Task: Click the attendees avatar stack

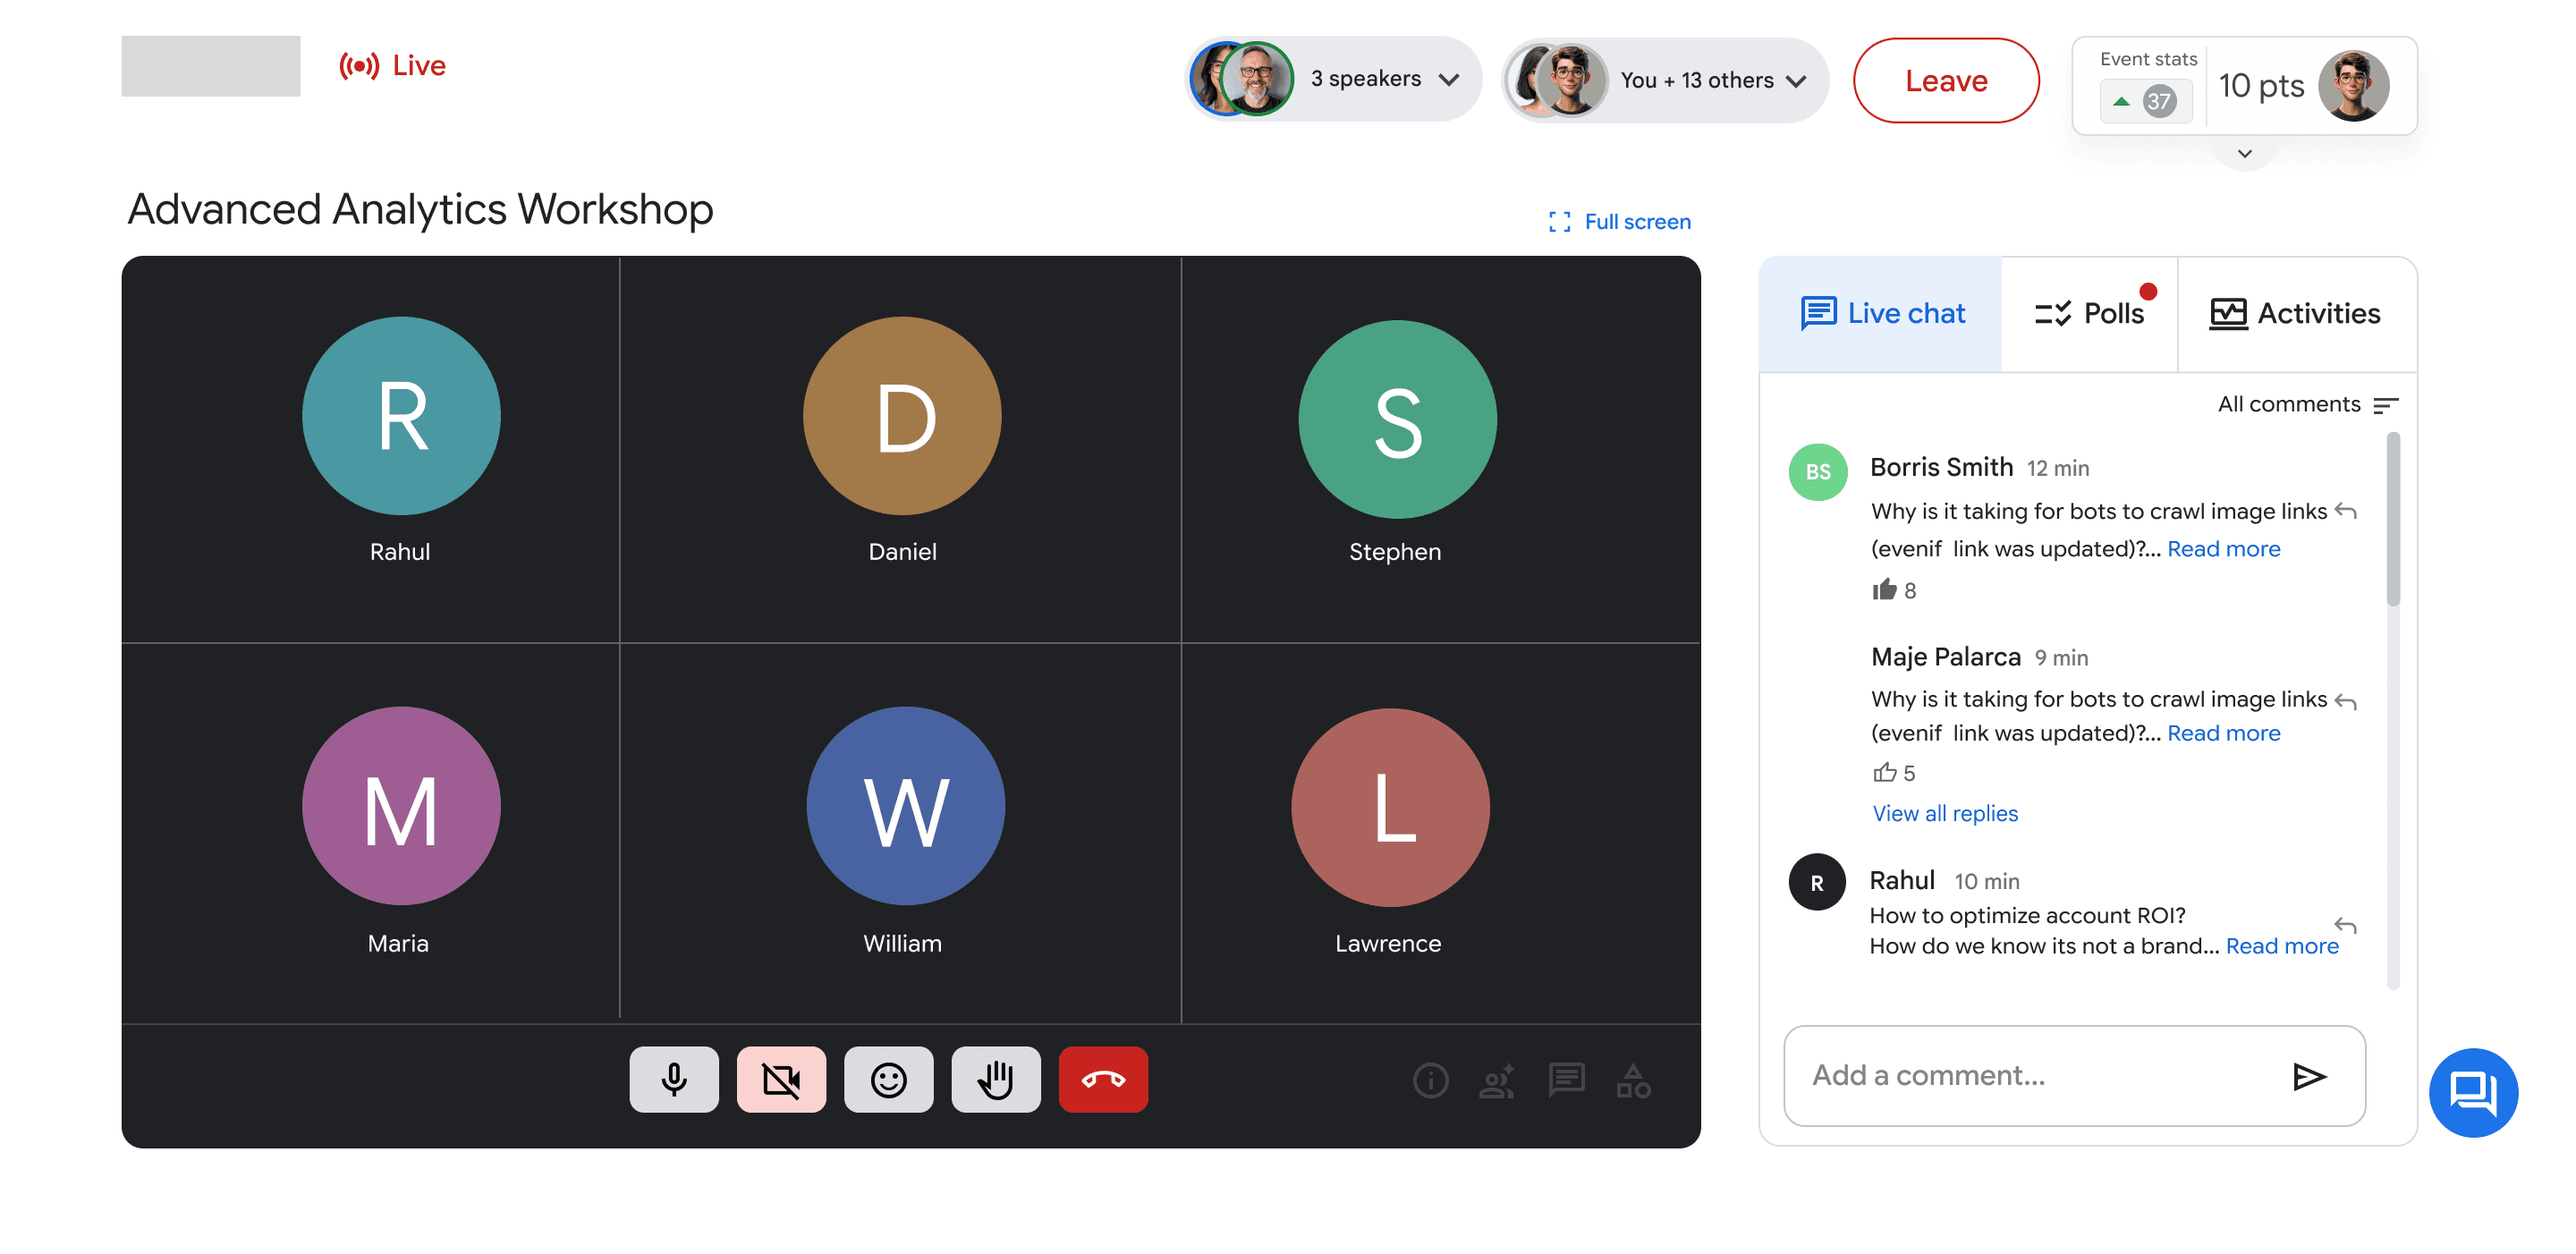Action: coord(1557,80)
